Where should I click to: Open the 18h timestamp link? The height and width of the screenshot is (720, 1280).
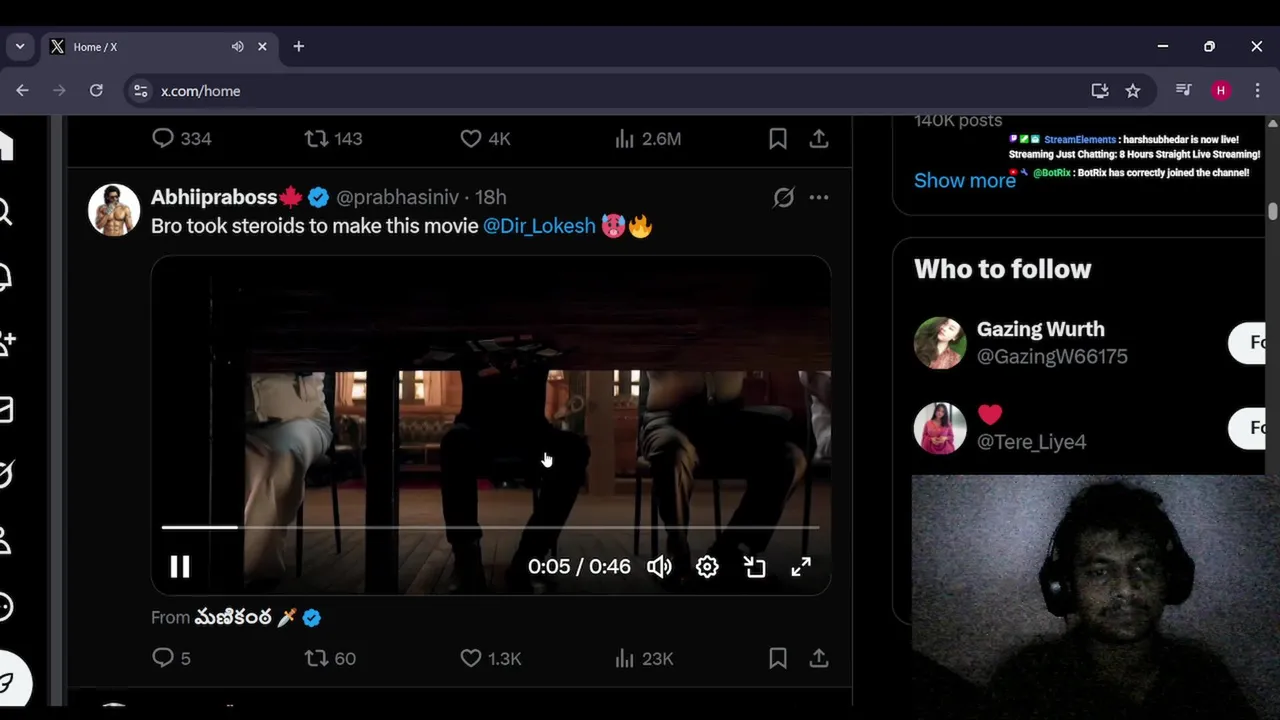(x=490, y=197)
